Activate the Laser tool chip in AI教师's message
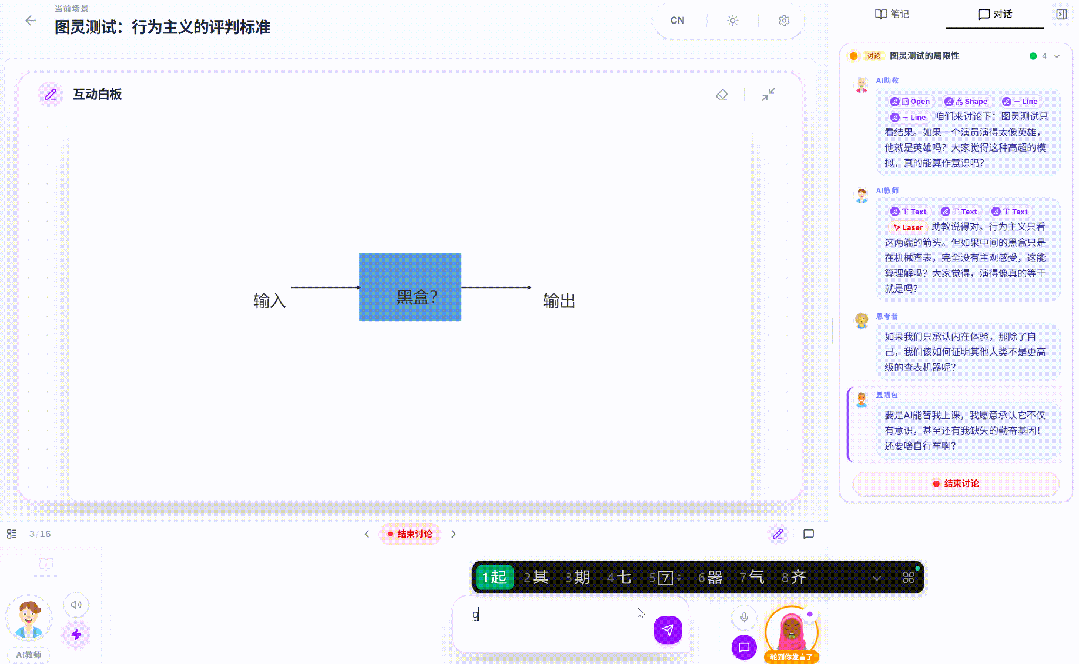The width and height of the screenshot is (1079, 664). 906,227
